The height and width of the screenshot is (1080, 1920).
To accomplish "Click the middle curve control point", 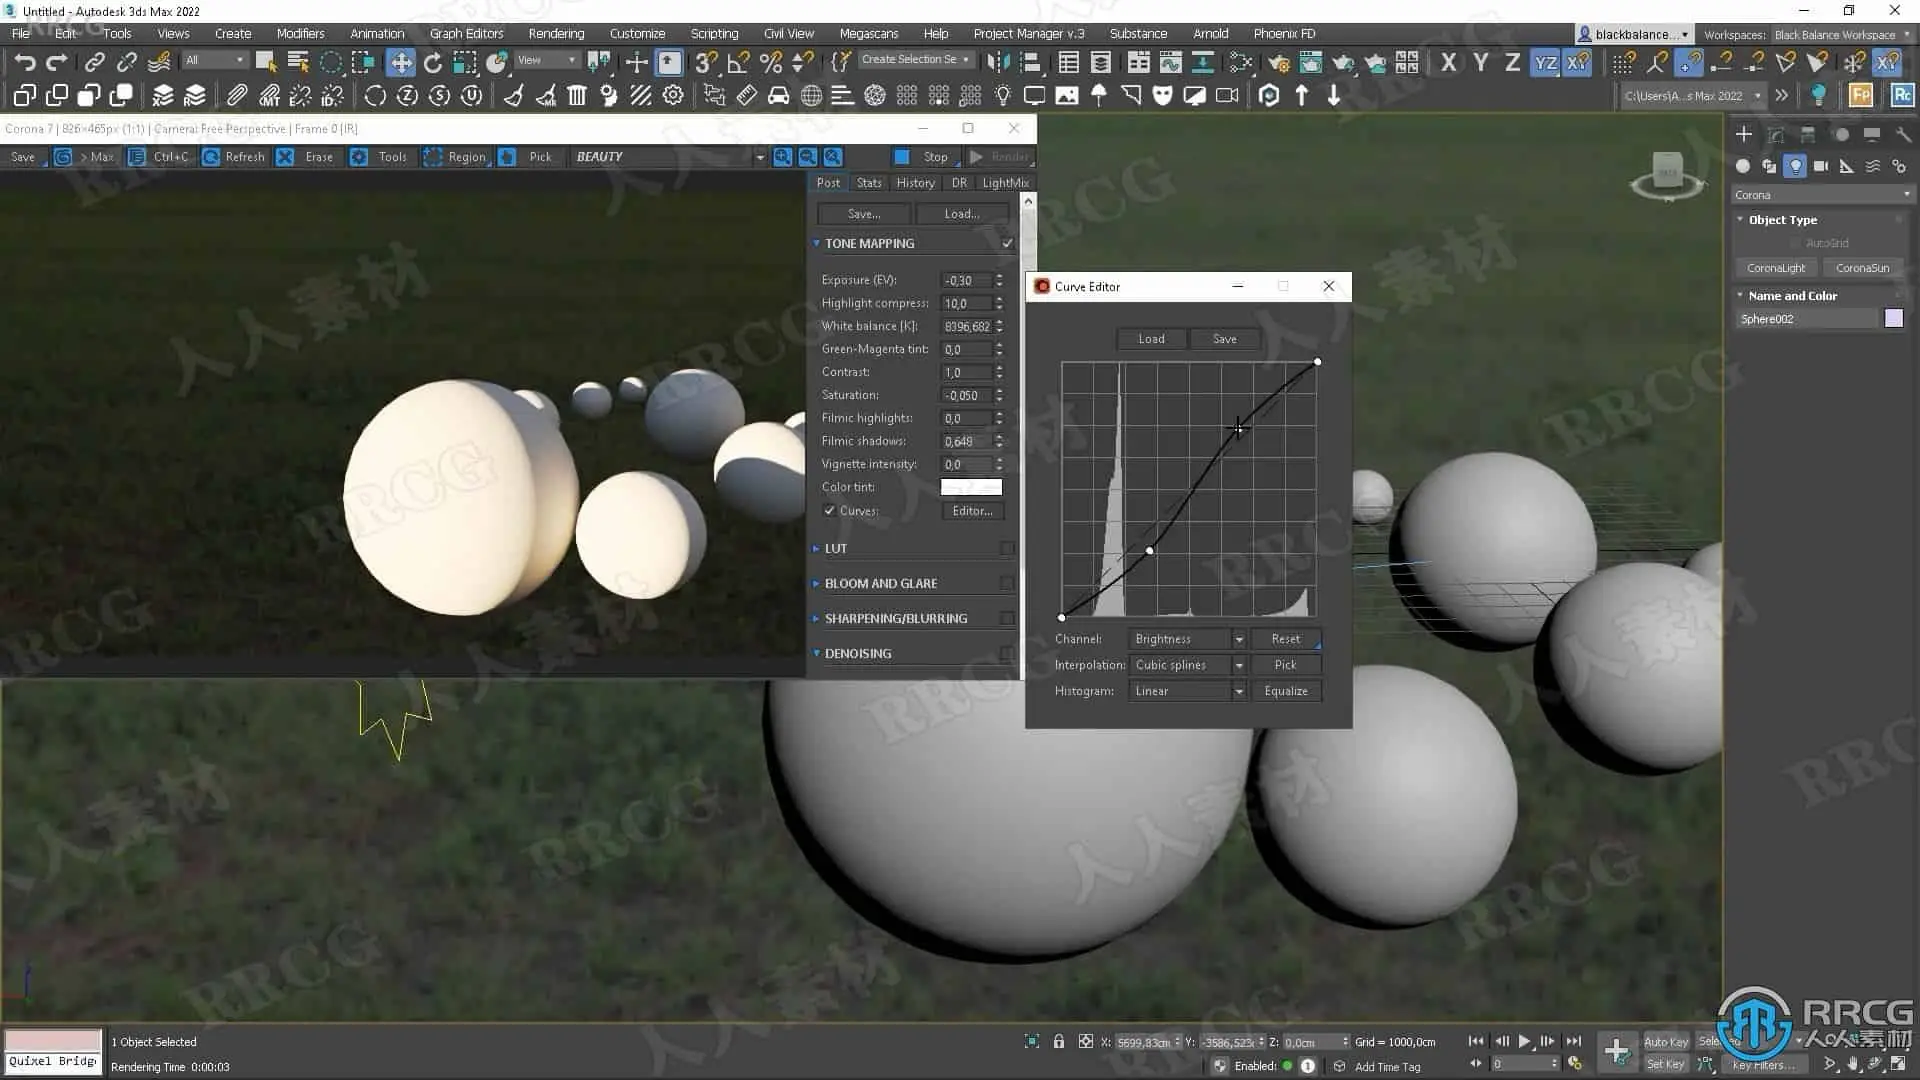I will pos(1149,550).
